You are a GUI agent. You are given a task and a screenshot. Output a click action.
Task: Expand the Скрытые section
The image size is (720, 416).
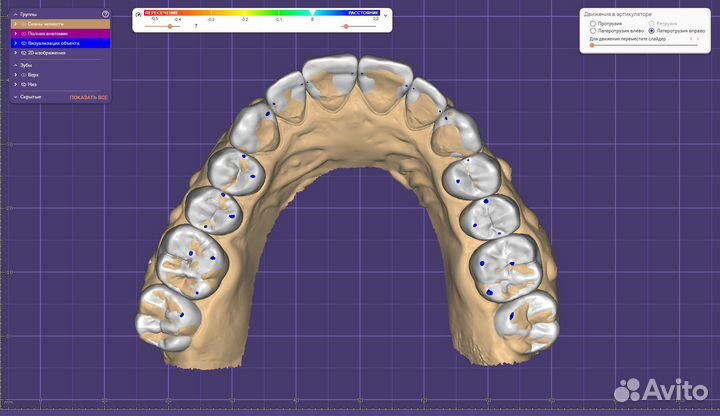(14, 97)
